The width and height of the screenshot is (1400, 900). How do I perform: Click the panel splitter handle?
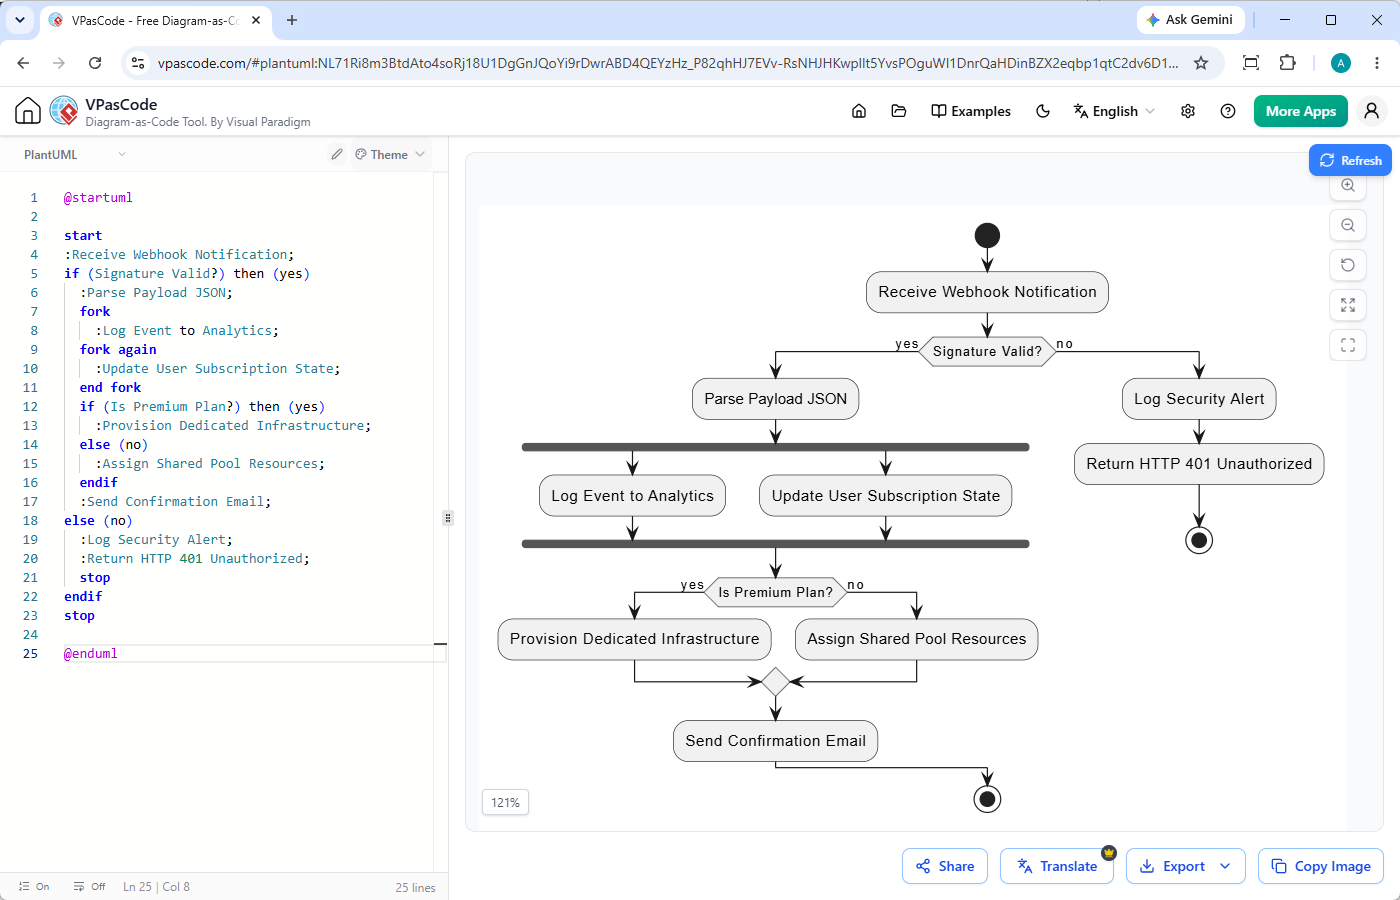[447, 518]
